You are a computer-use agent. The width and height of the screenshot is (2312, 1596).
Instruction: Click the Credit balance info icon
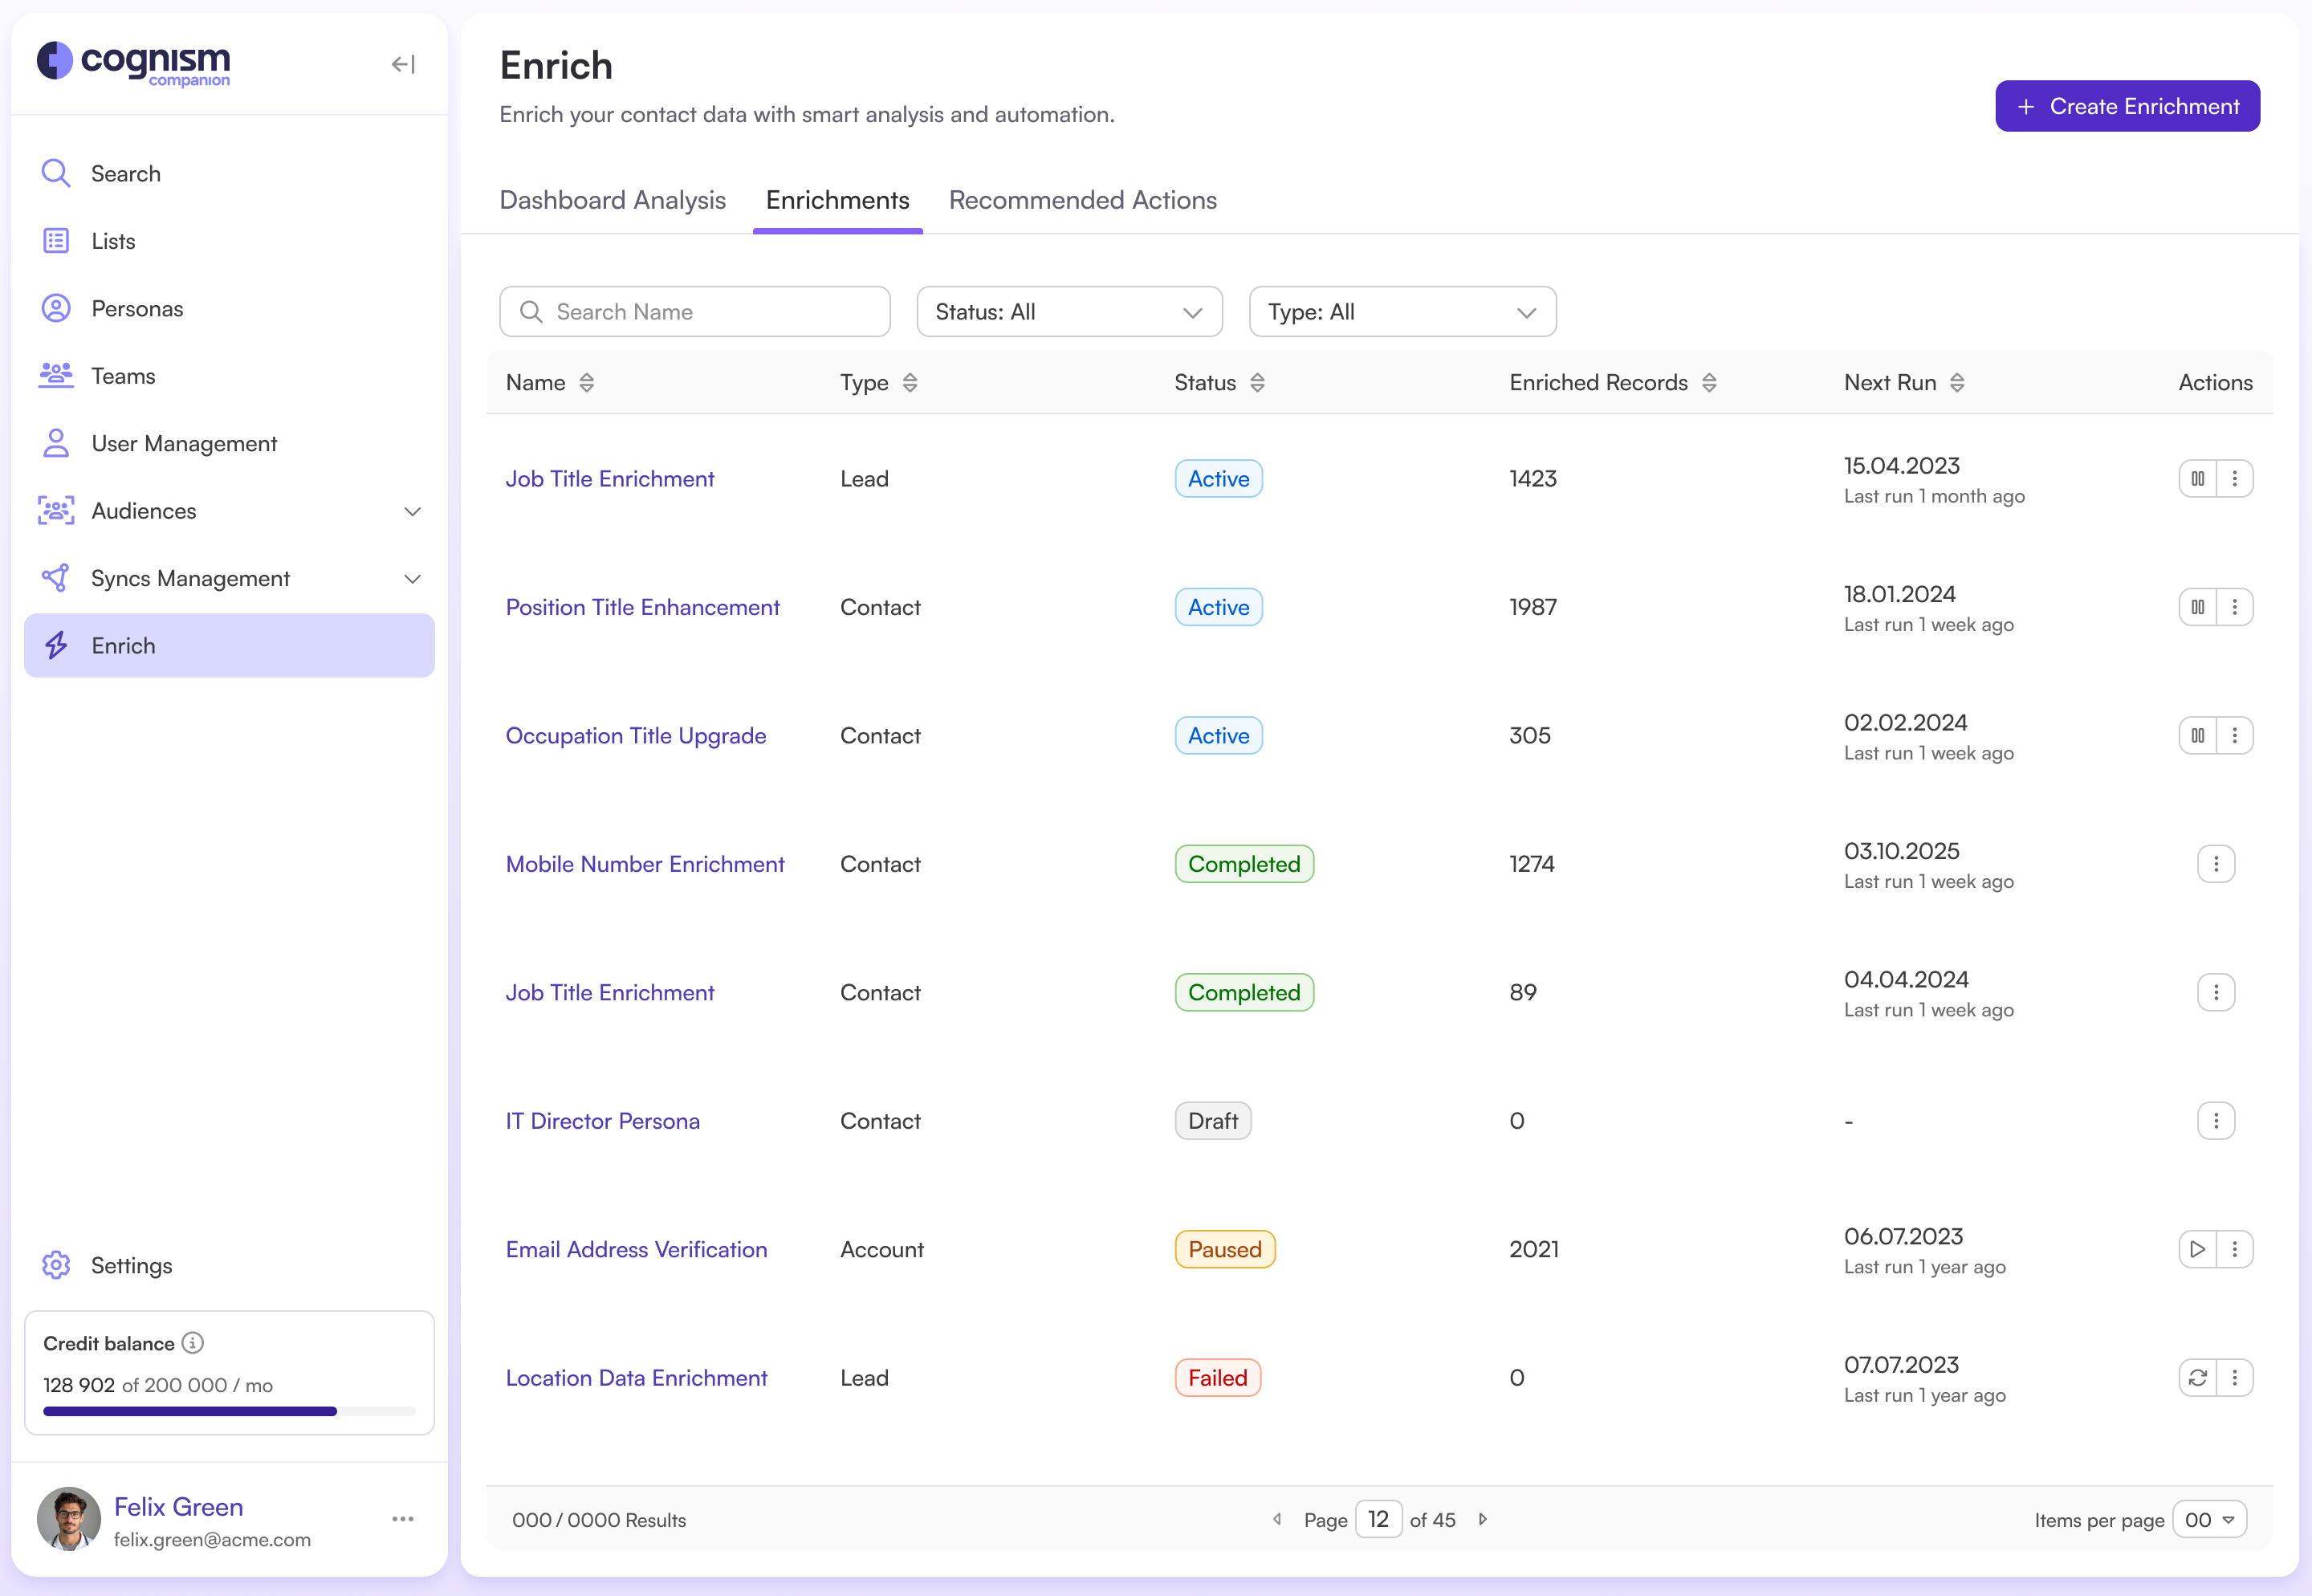click(193, 1343)
